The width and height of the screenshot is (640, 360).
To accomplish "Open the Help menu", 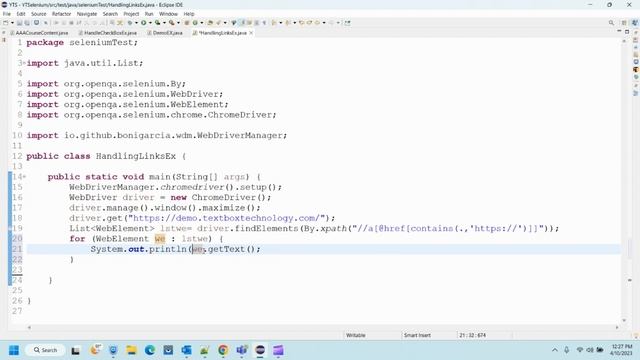I will pyautogui.click(x=189, y=14).
